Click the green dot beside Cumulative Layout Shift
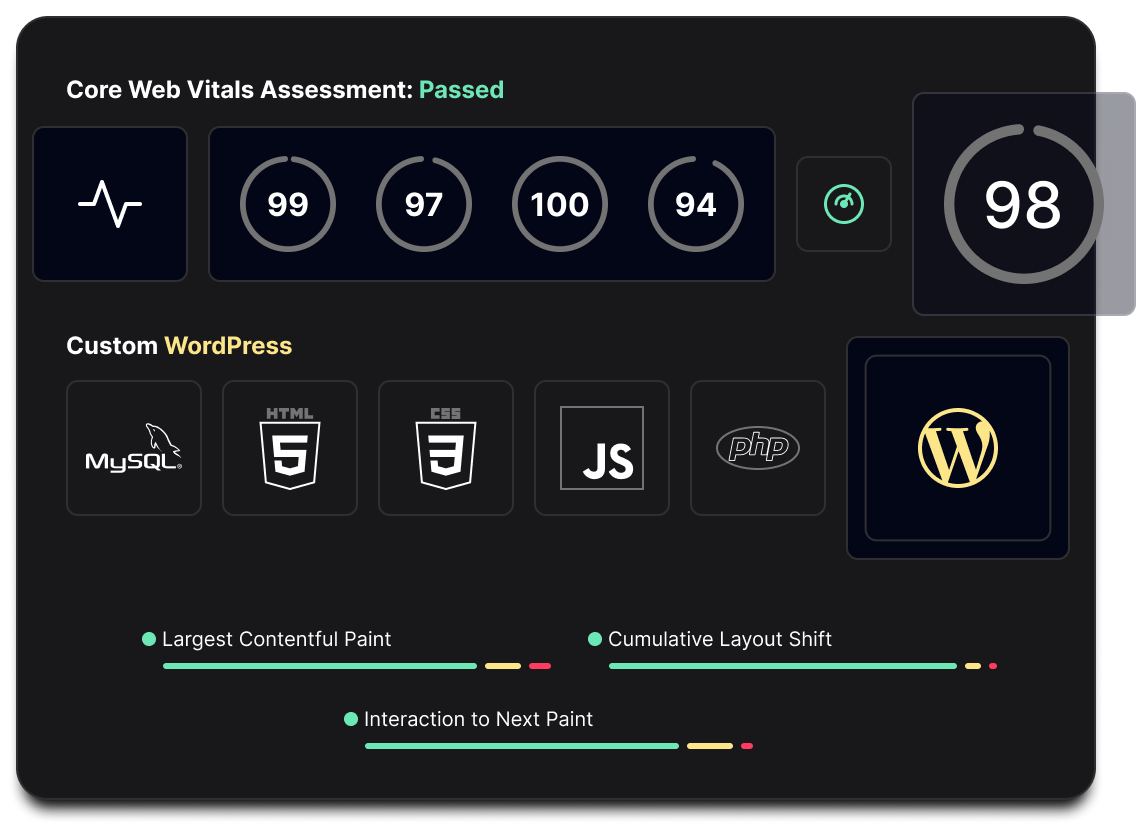Image resolution: width=1136 pixels, height=824 pixels. pyautogui.click(x=595, y=638)
